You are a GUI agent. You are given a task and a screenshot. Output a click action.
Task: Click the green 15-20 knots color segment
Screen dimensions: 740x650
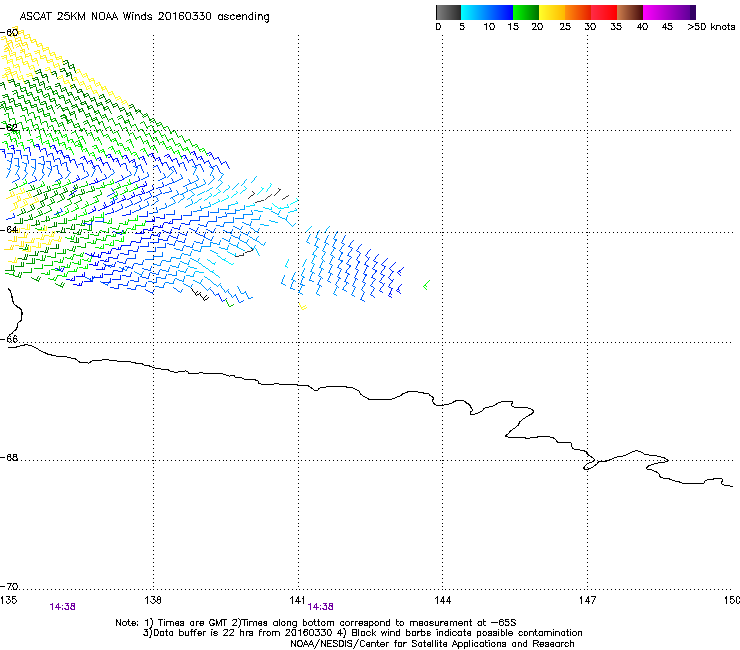(526, 12)
